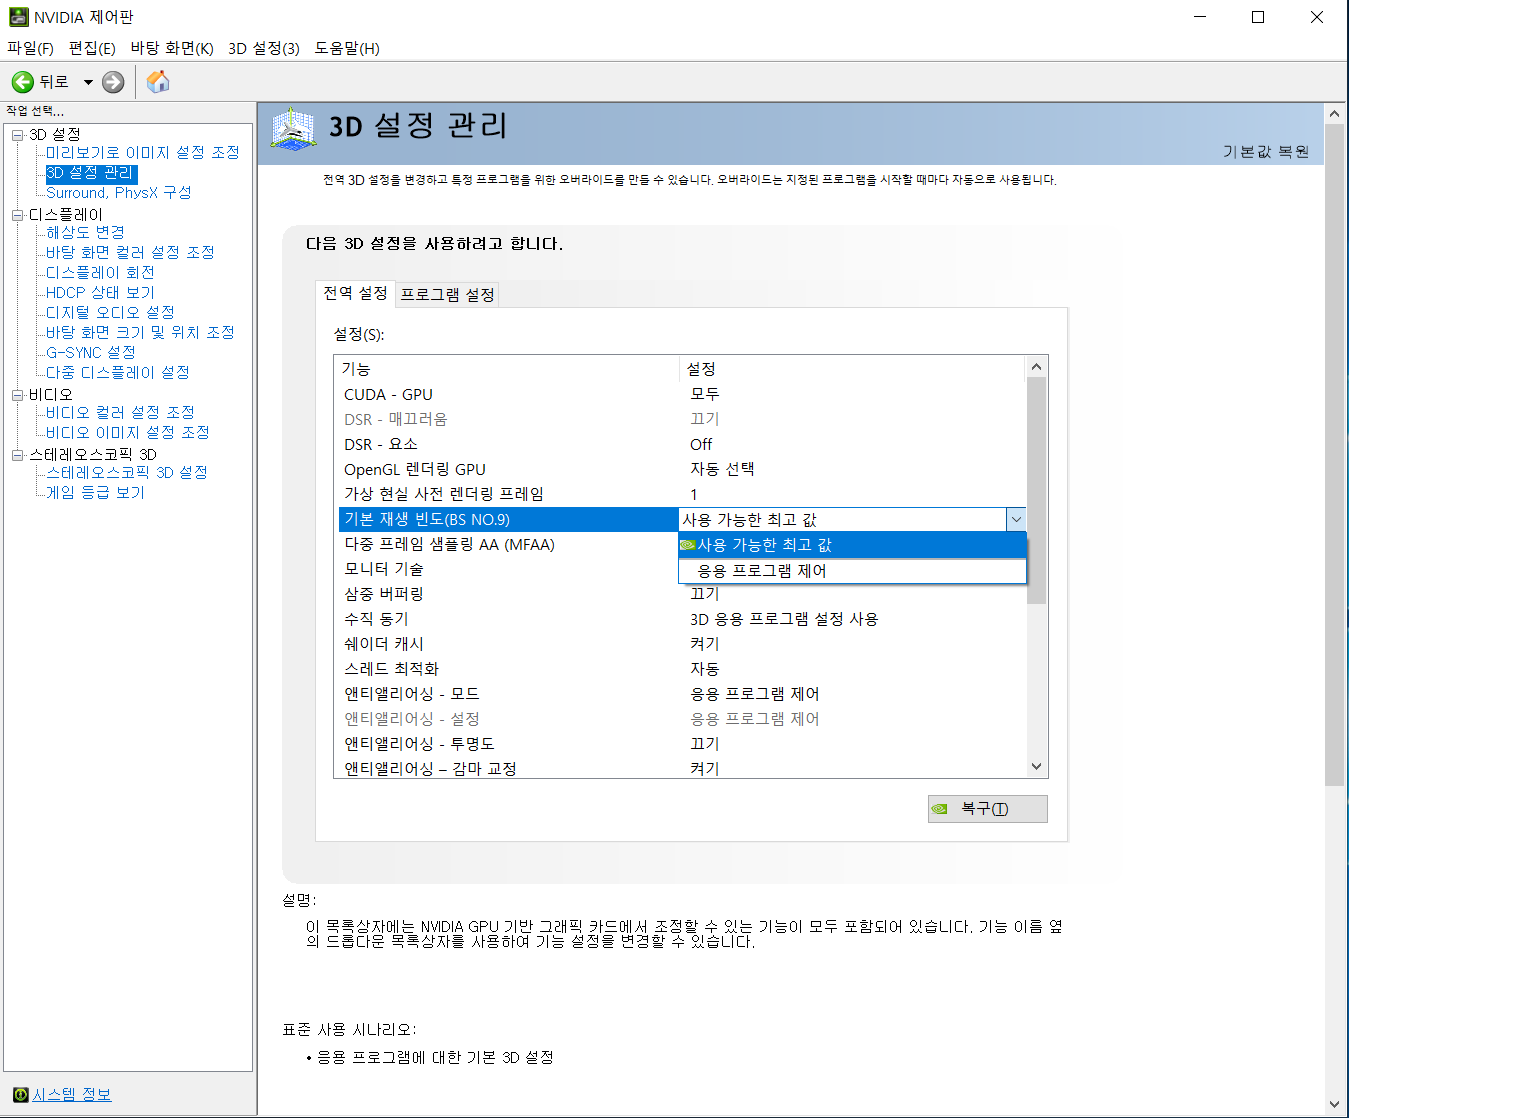Image resolution: width=1536 pixels, height=1118 pixels.
Task: Open the 도움말(H) menu
Action: (x=347, y=48)
